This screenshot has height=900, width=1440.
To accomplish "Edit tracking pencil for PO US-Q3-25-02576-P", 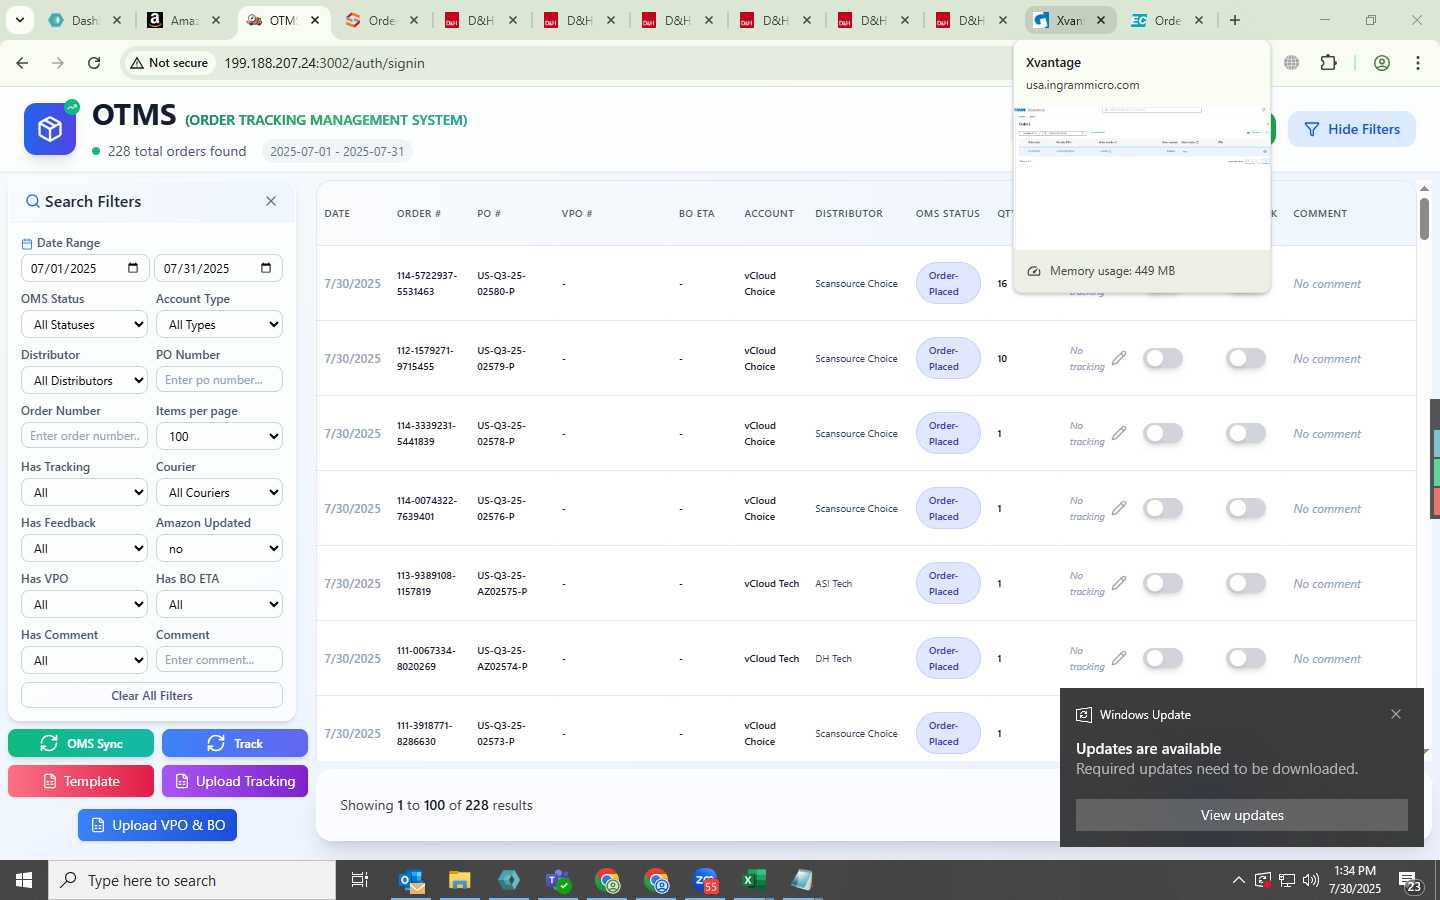I will tap(1119, 508).
